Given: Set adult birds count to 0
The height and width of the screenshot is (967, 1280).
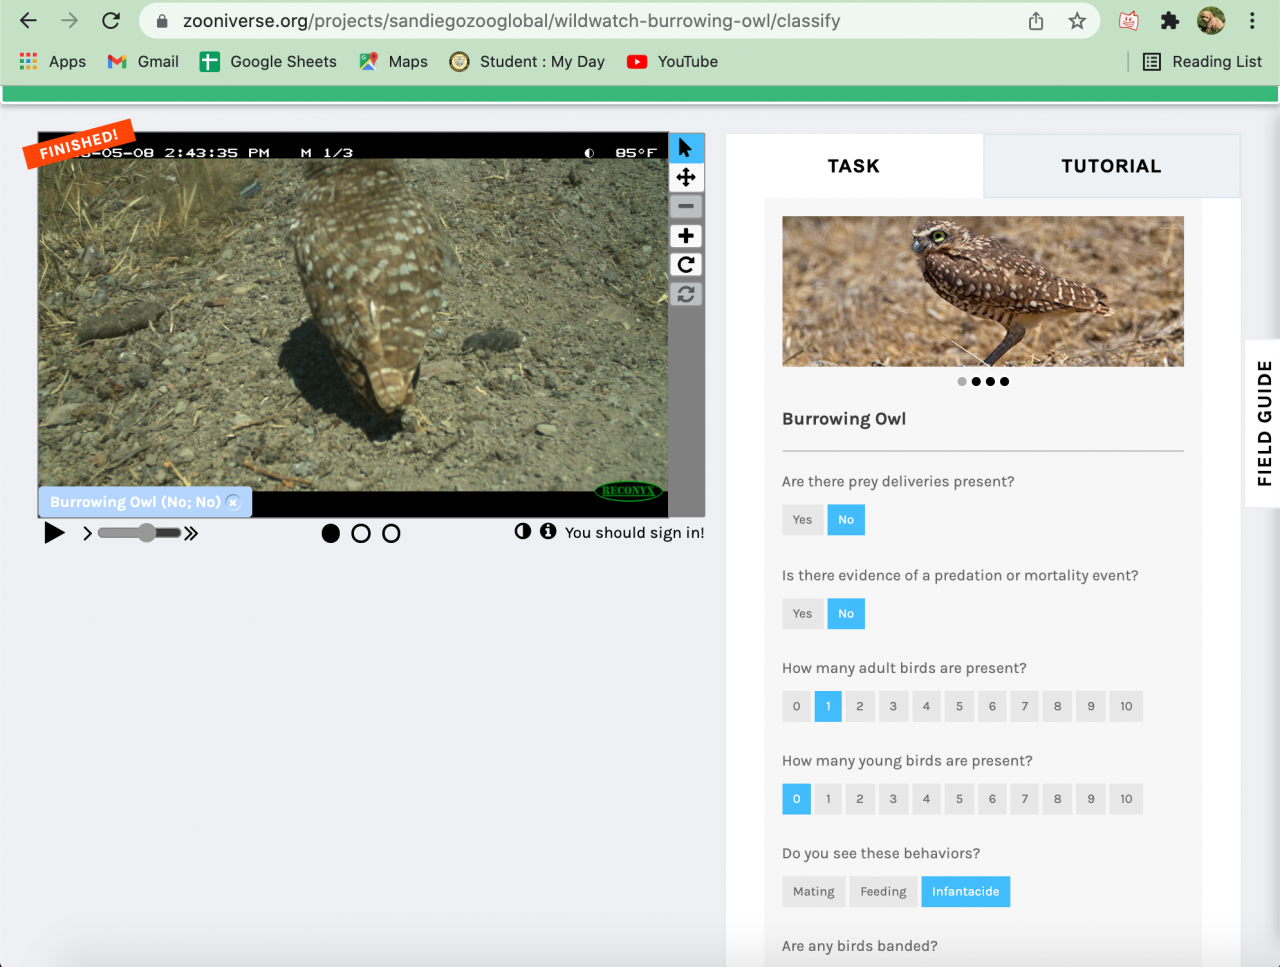Looking at the screenshot, I should (x=796, y=706).
